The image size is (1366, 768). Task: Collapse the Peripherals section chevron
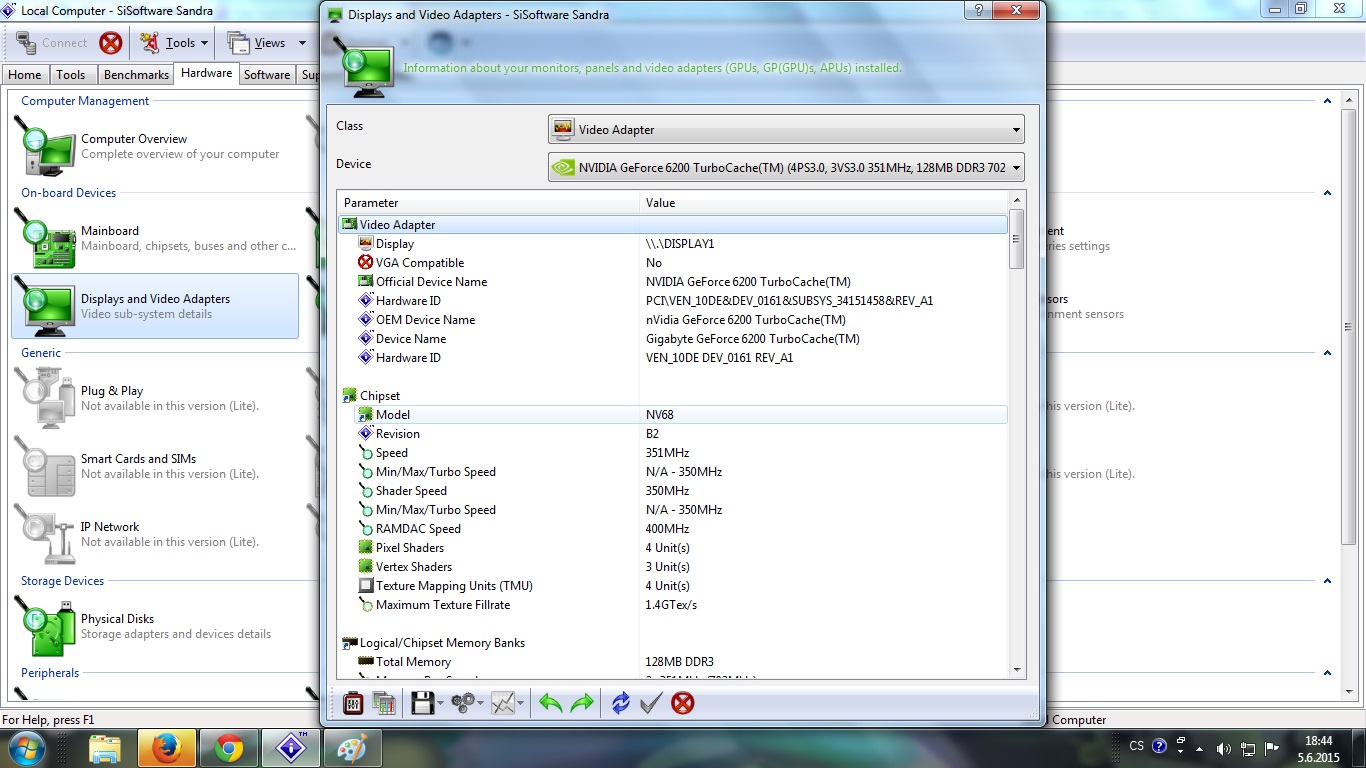click(x=1327, y=673)
